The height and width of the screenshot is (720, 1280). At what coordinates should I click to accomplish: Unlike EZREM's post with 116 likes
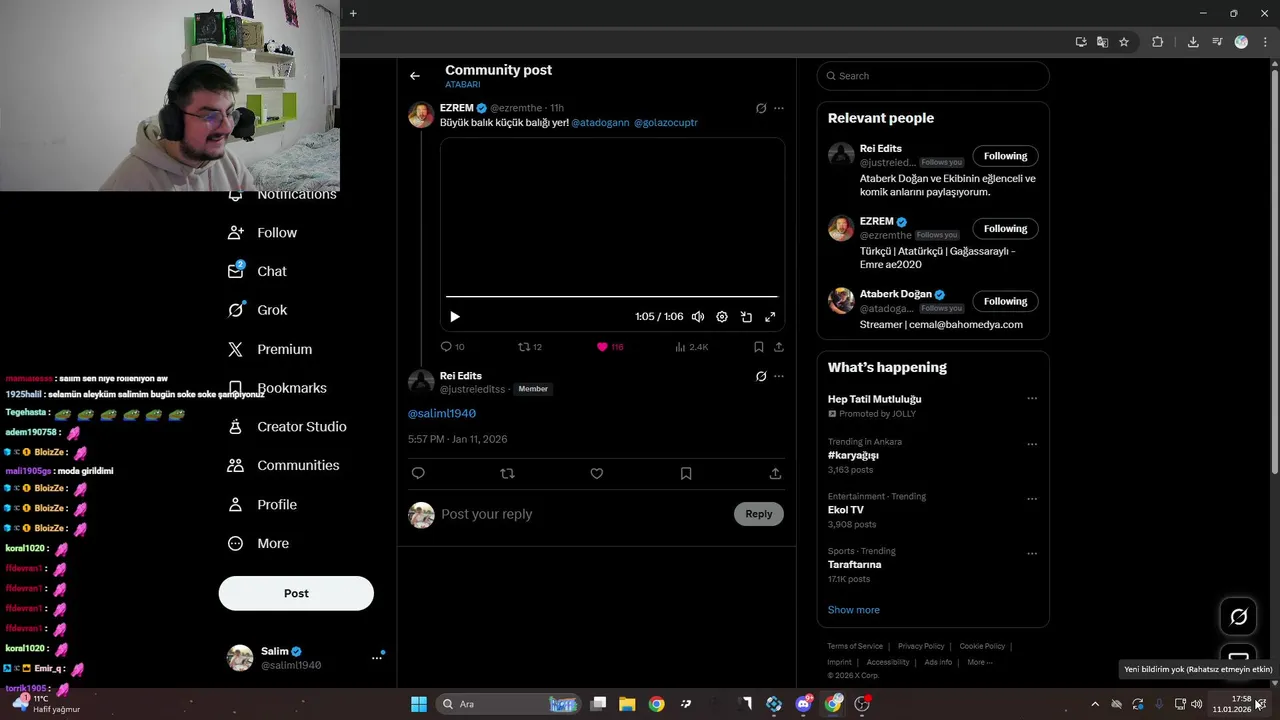pyautogui.click(x=609, y=347)
